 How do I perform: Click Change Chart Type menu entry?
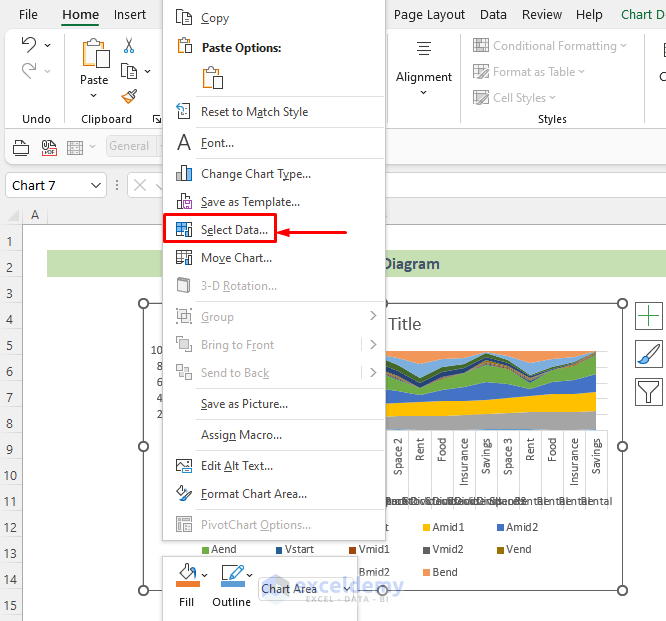point(255,174)
